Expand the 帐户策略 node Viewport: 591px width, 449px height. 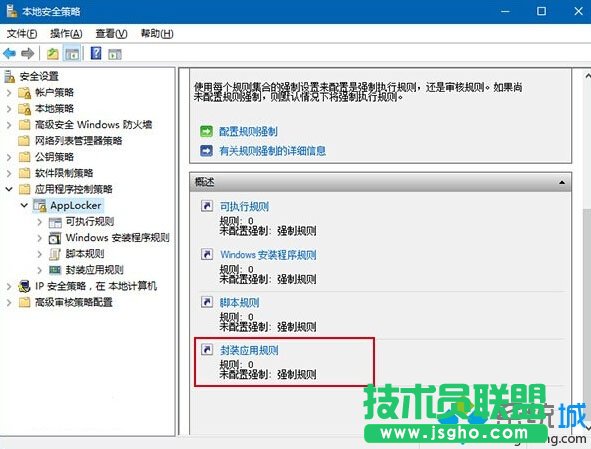pos(9,92)
